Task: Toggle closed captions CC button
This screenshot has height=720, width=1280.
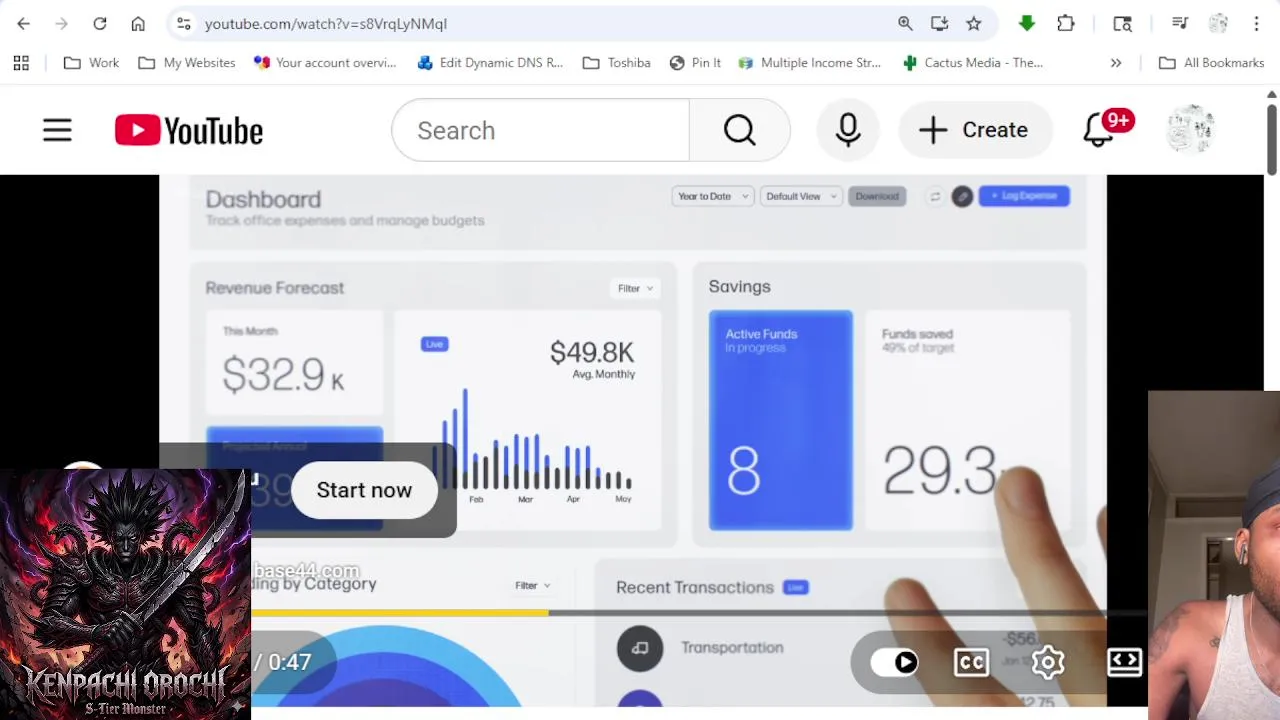Action: (x=971, y=662)
